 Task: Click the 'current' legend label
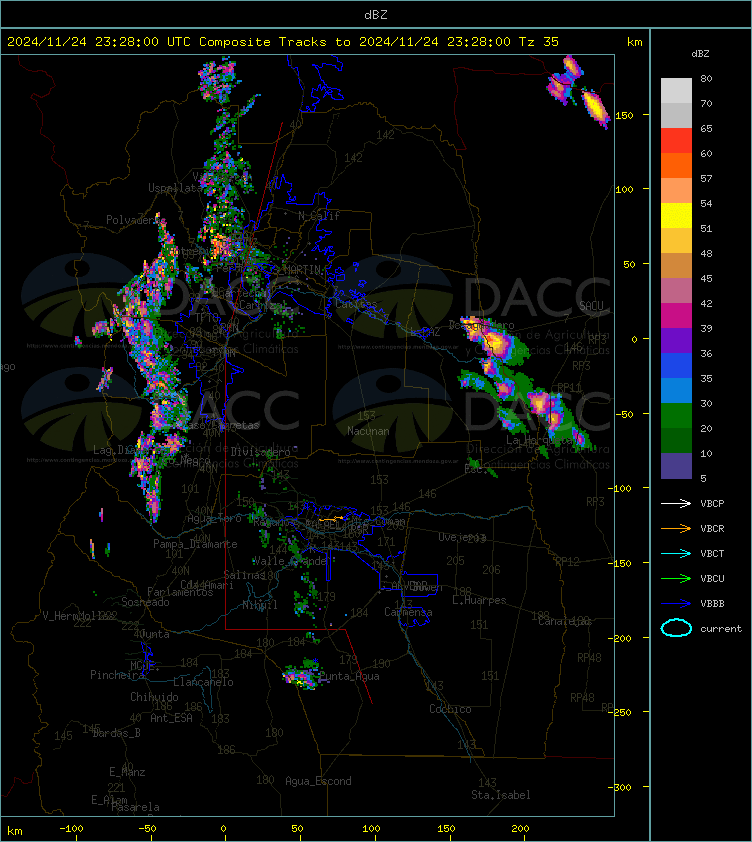721,628
